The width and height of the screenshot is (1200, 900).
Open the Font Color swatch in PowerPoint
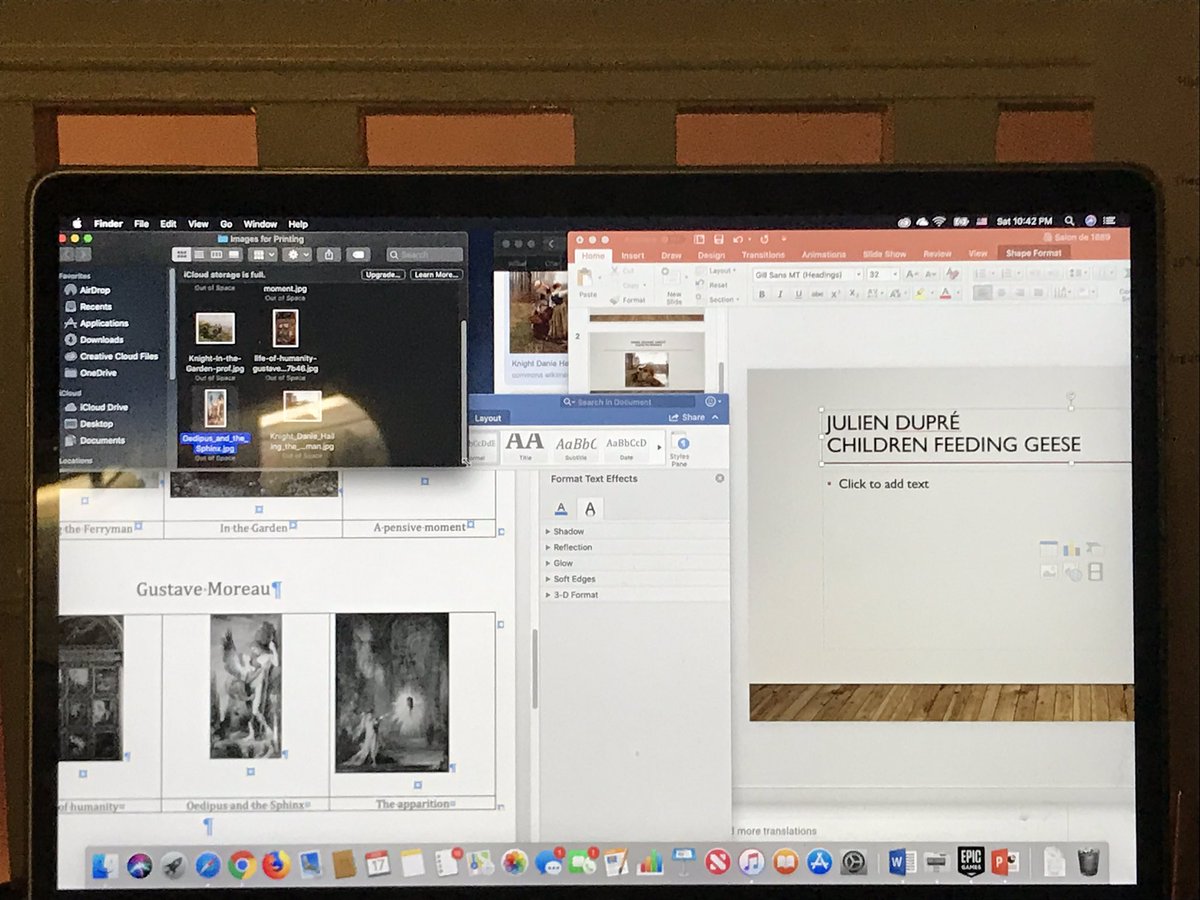pyautogui.click(x=946, y=294)
